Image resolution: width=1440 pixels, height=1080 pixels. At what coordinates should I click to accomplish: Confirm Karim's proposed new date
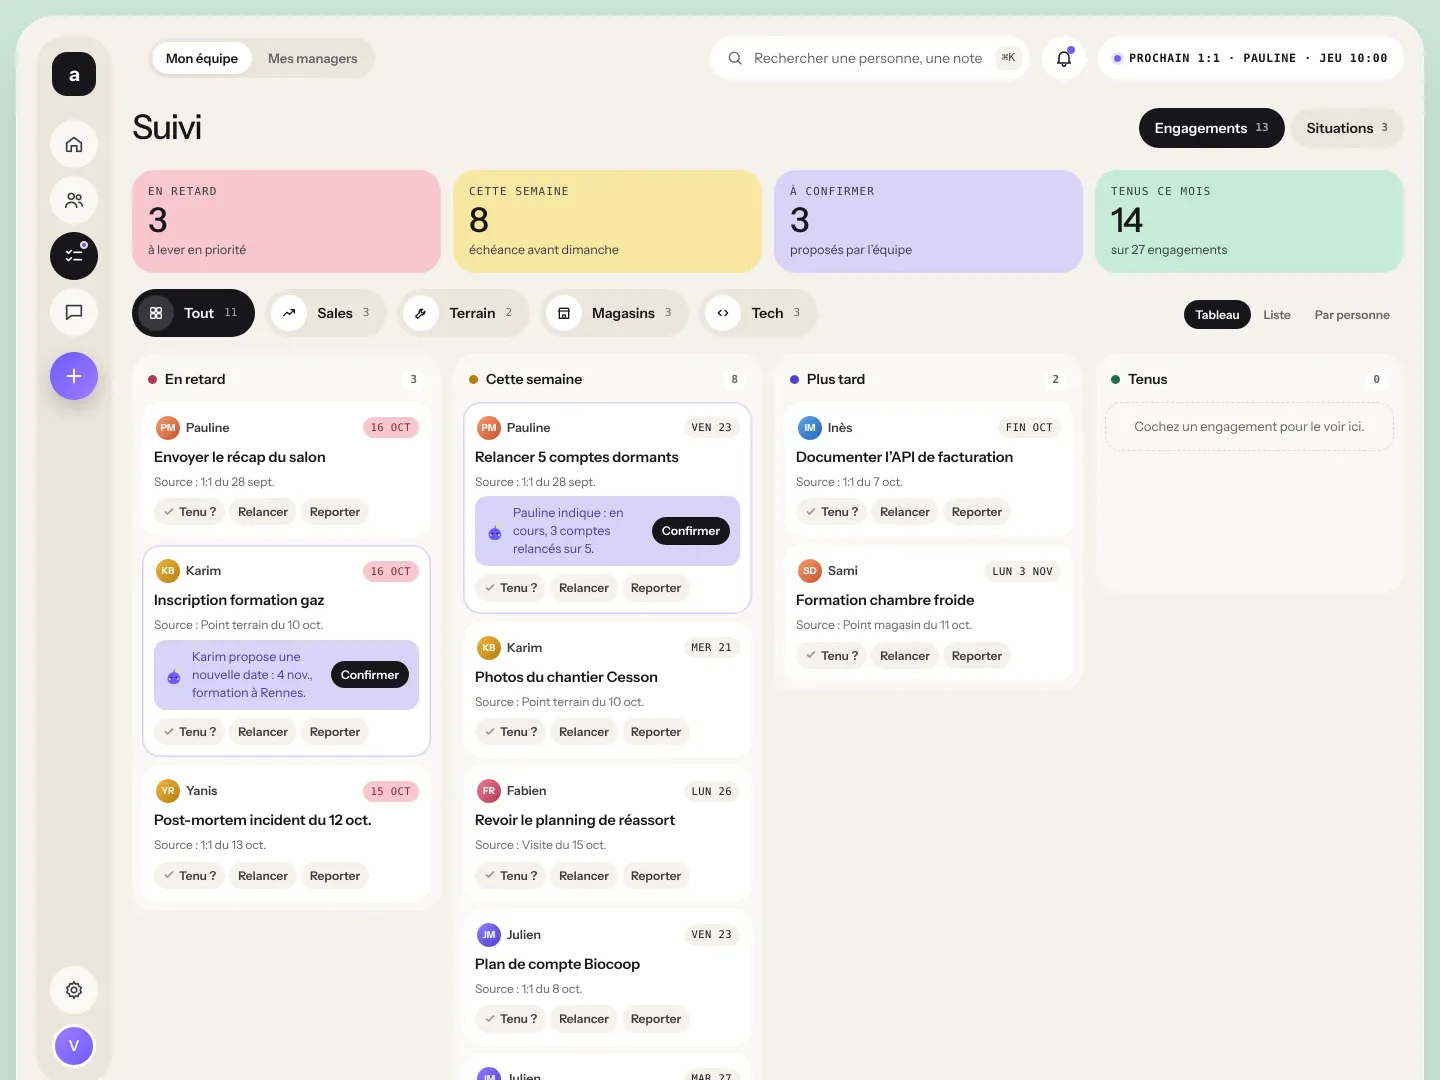370,675
